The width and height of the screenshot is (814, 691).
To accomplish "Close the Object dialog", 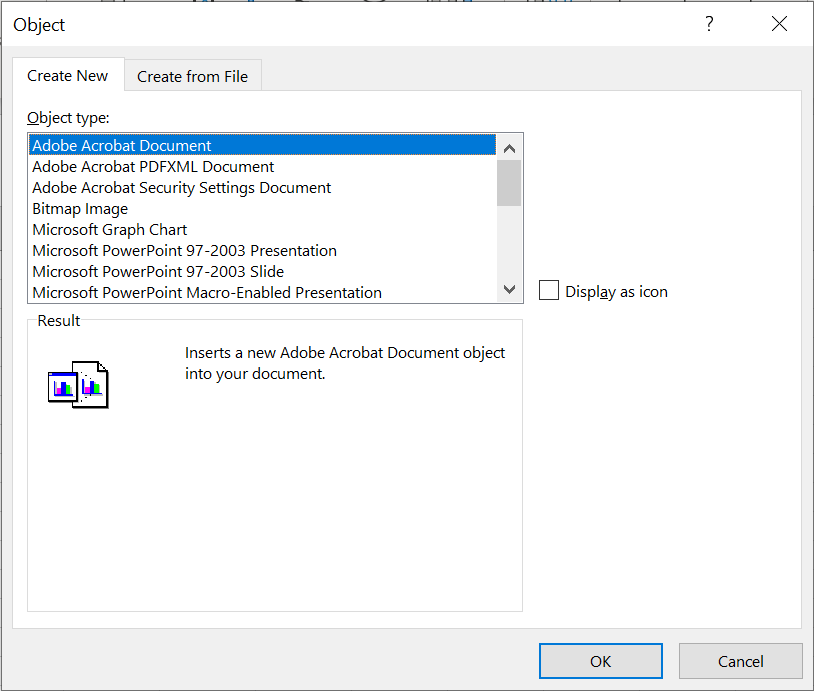I will (780, 25).
